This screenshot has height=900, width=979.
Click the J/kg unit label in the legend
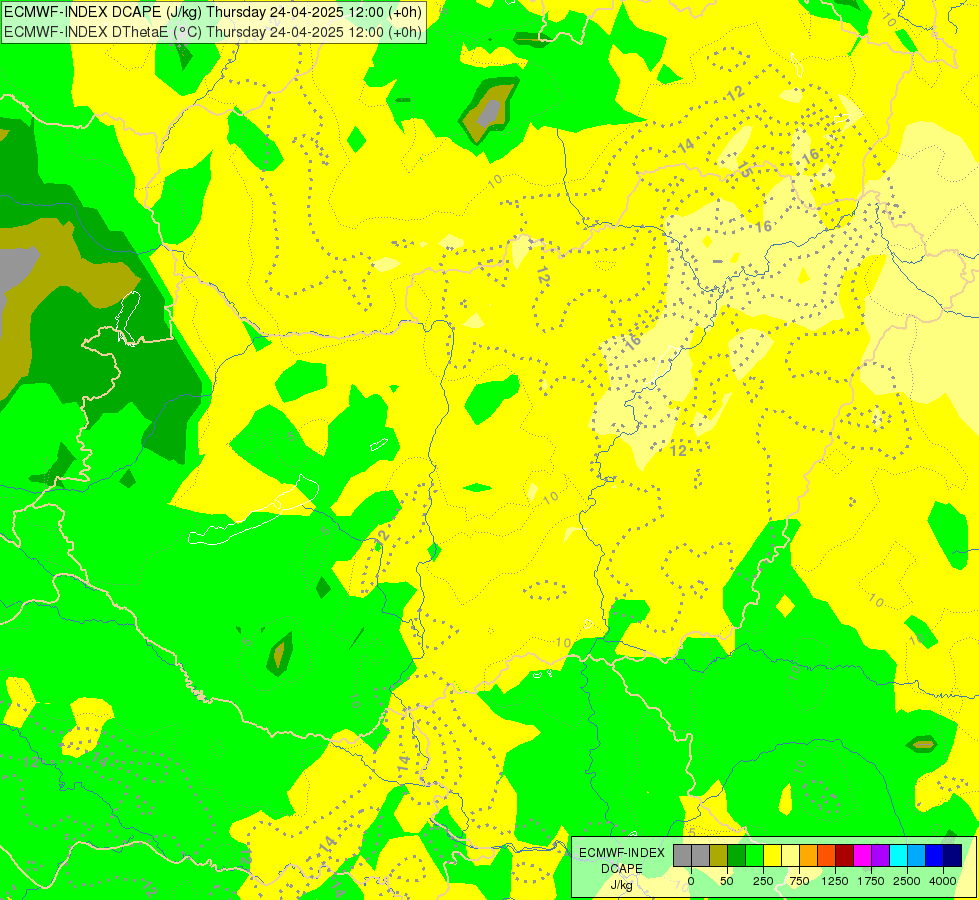(621, 886)
